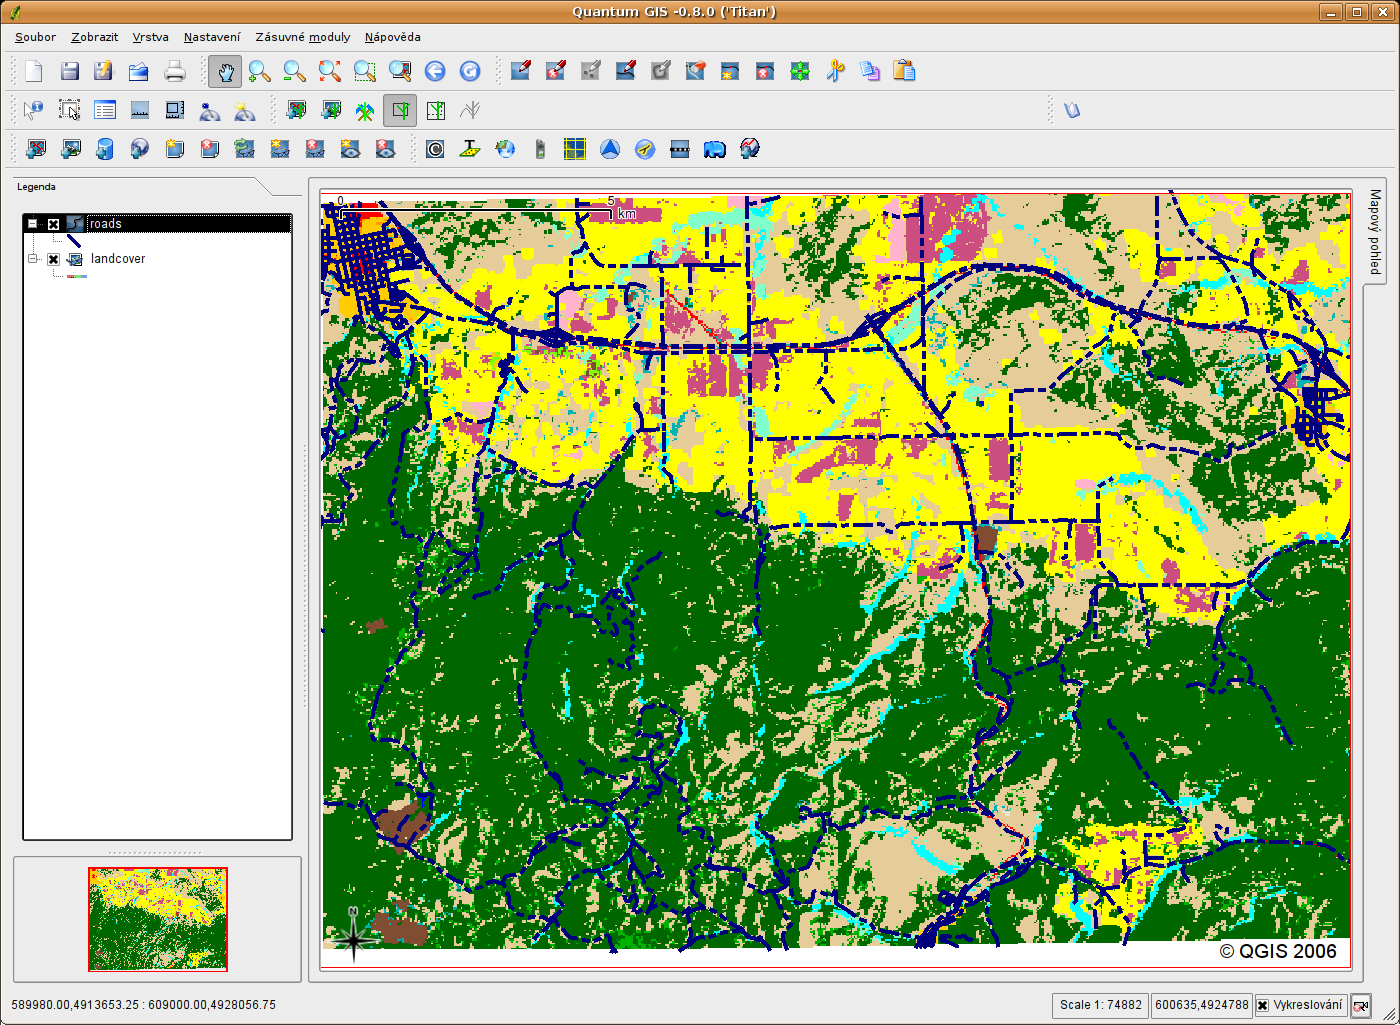Open the Soubor menu
1400x1025 pixels.
[35, 37]
